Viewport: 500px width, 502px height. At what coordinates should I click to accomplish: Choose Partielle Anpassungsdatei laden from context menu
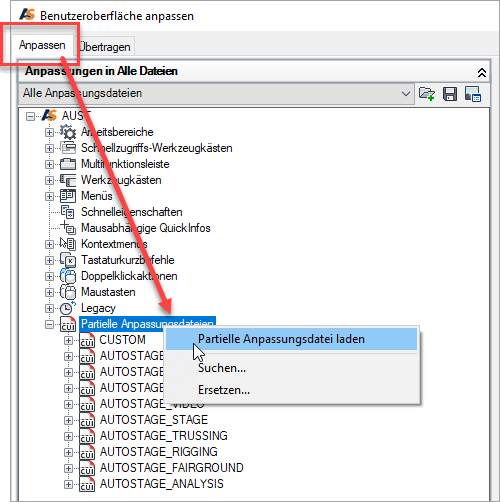(x=291, y=339)
